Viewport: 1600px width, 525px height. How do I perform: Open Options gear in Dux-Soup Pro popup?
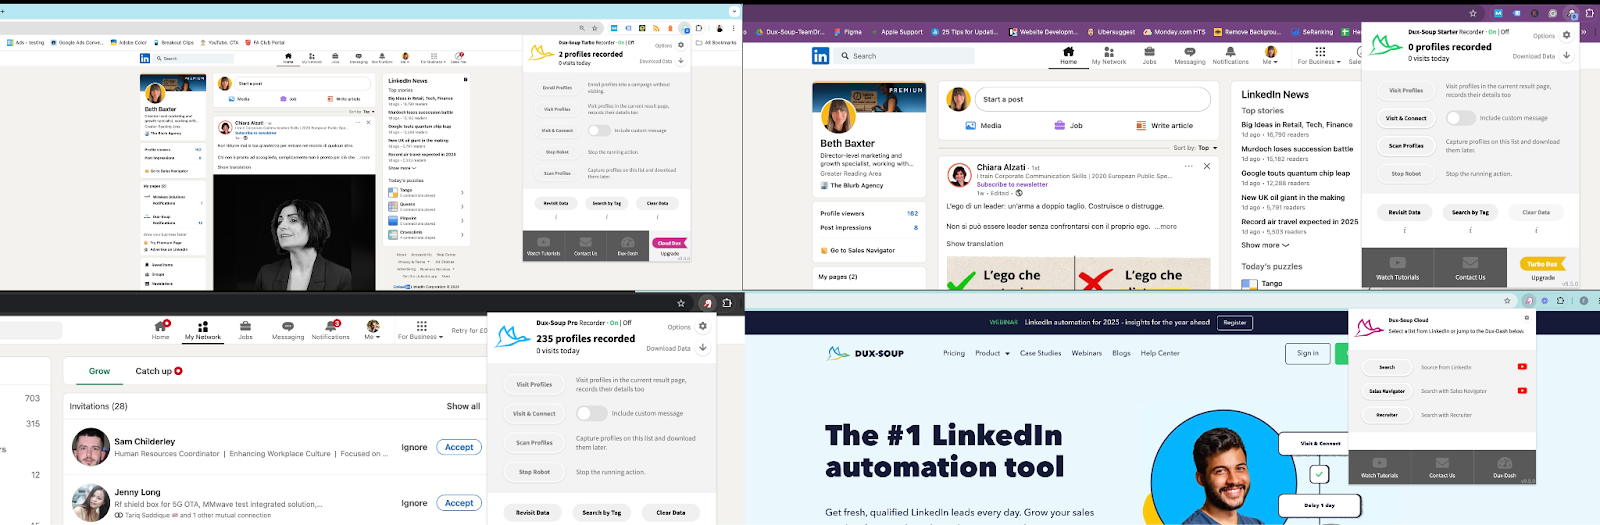coord(703,326)
